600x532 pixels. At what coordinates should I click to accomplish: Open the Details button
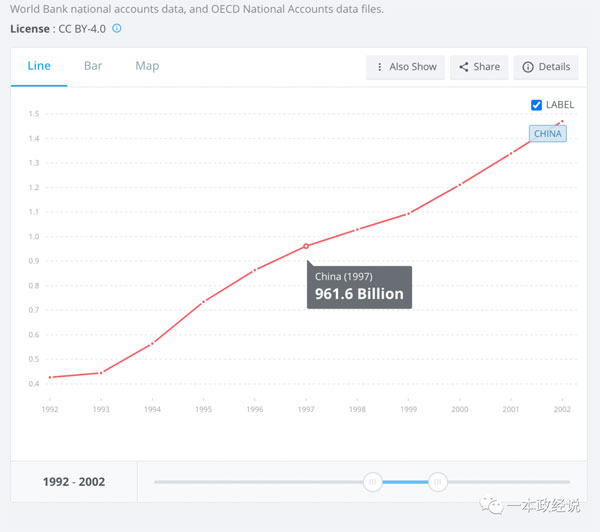[x=546, y=67]
